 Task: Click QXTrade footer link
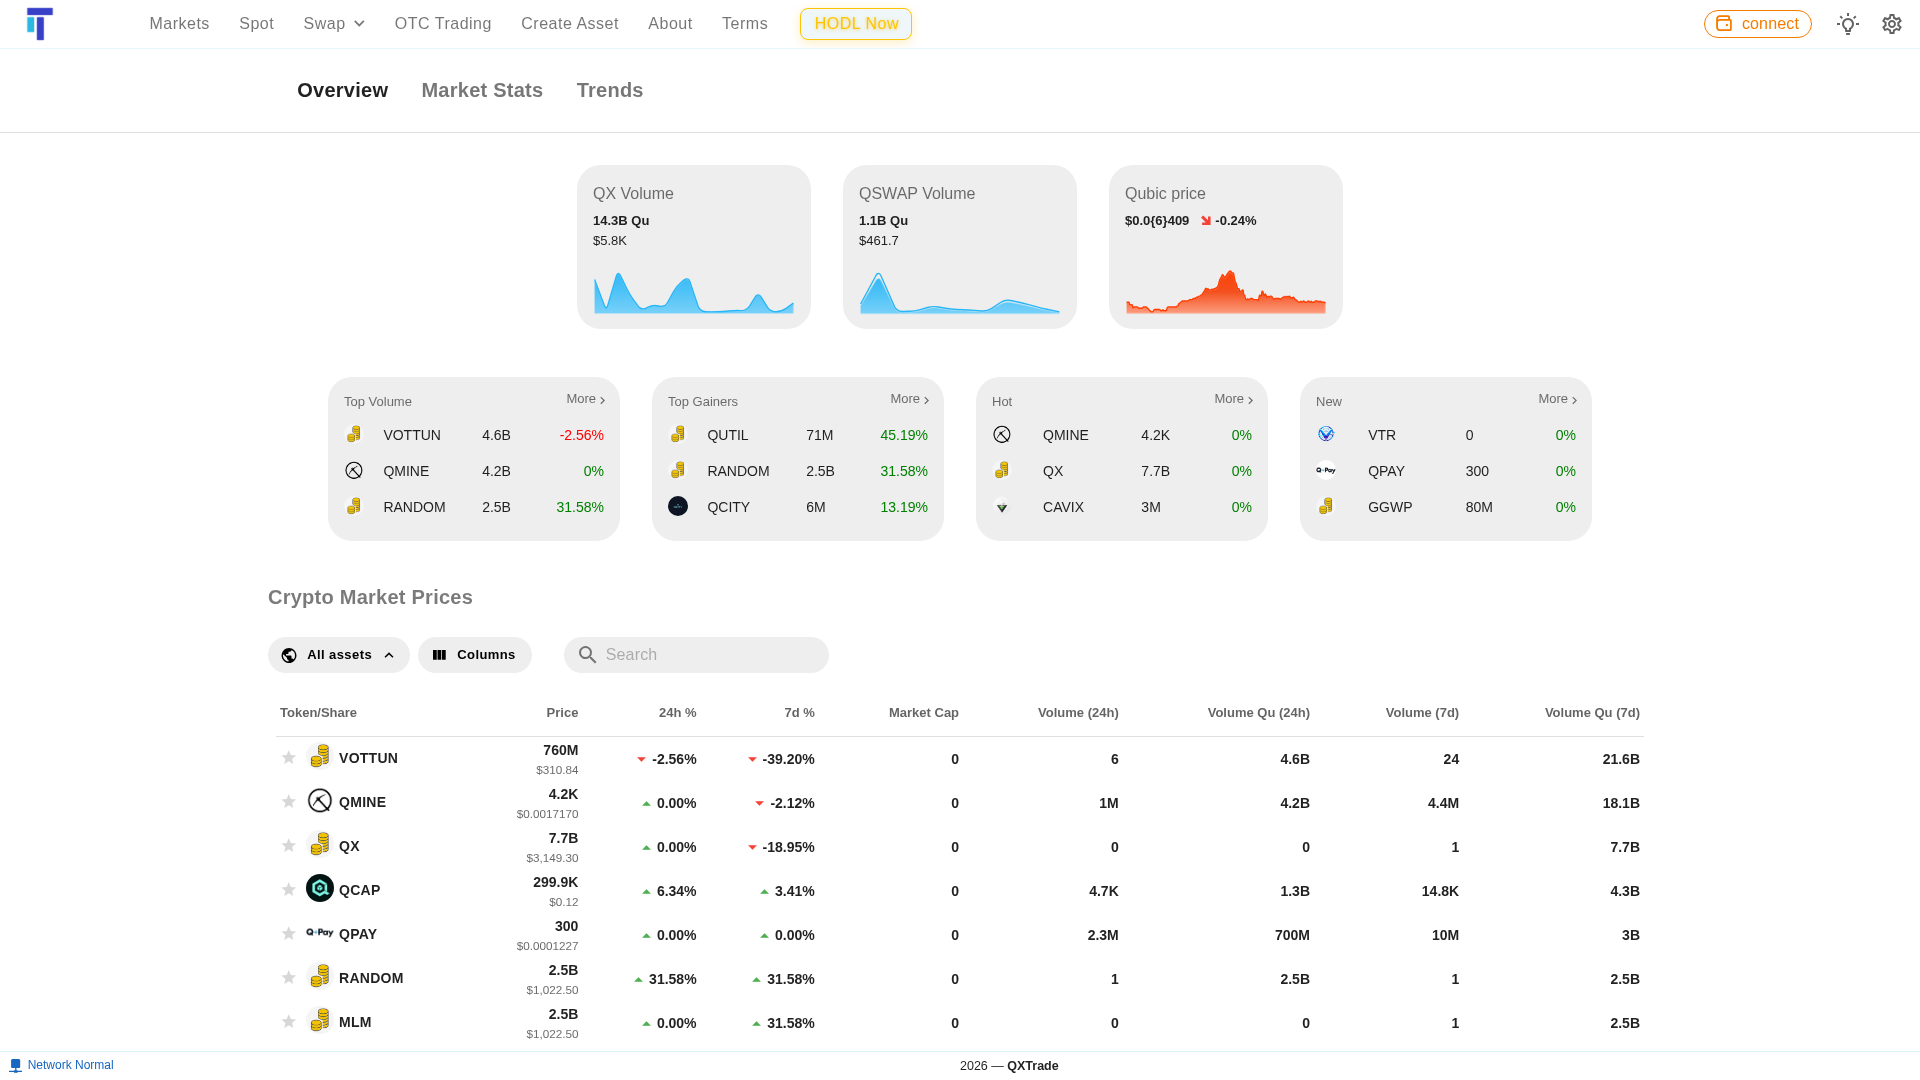[1032, 1066]
